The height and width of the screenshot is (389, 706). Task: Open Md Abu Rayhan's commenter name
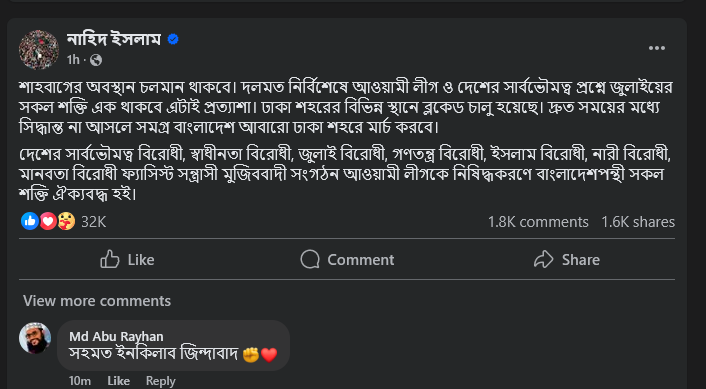(x=116, y=336)
